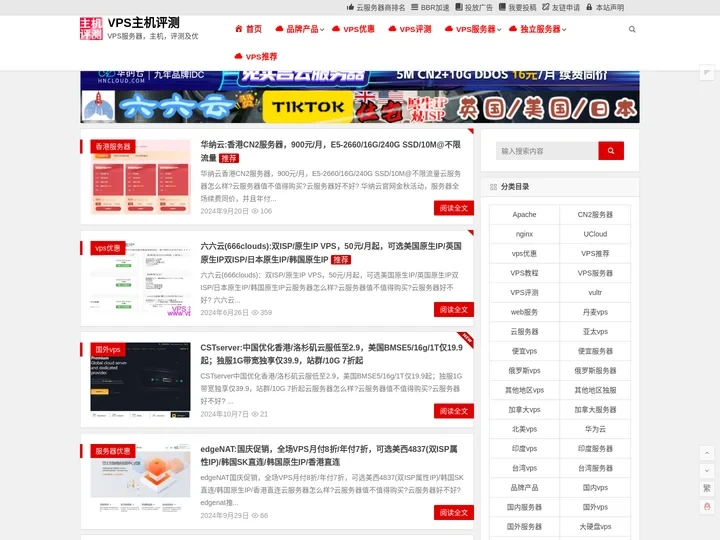Select 北美vps category
This screenshot has height=540, width=720.
(x=524, y=429)
